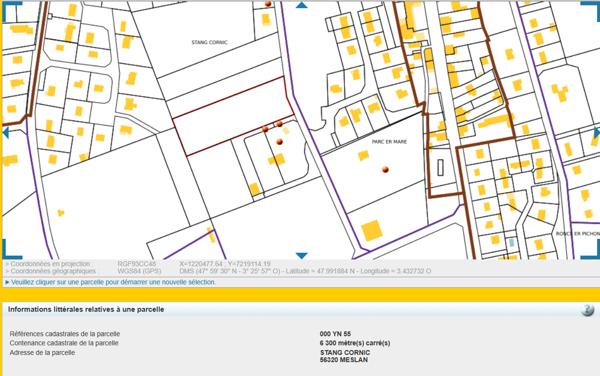This screenshot has height=376, width=600.
Task: Click the small blue building on map
Action: point(511,242)
